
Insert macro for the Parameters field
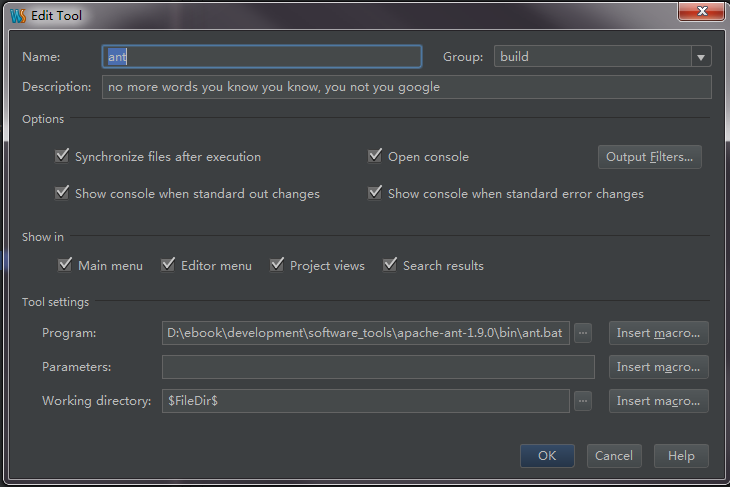click(658, 367)
